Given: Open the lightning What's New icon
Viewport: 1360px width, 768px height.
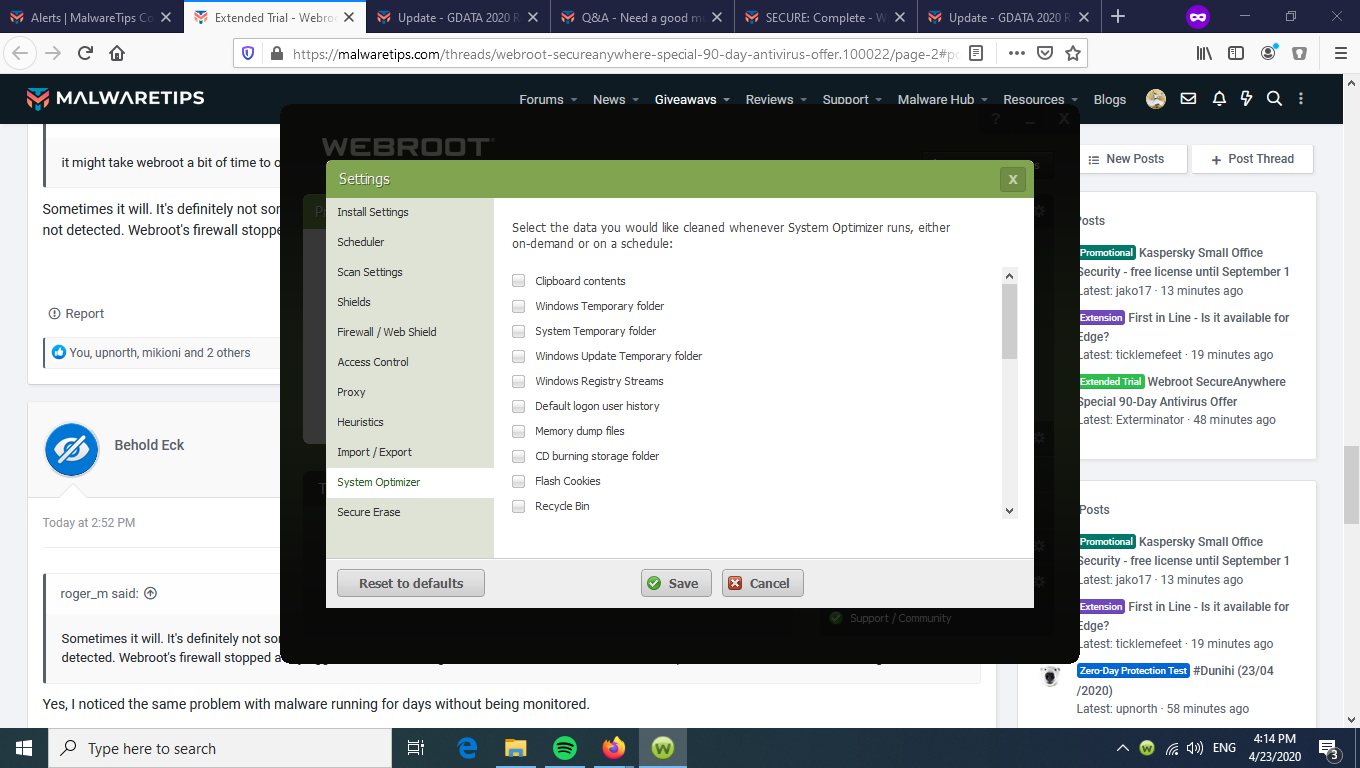Looking at the screenshot, I should click(1246, 99).
